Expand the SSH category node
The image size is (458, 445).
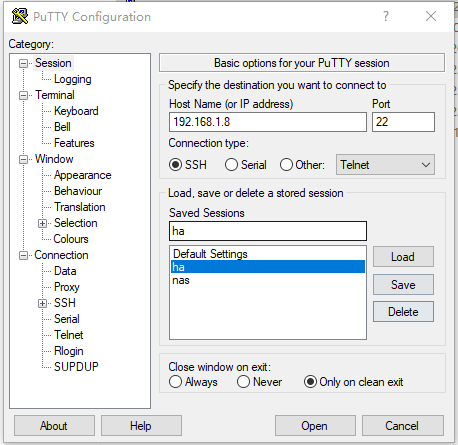tap(42, 303)
